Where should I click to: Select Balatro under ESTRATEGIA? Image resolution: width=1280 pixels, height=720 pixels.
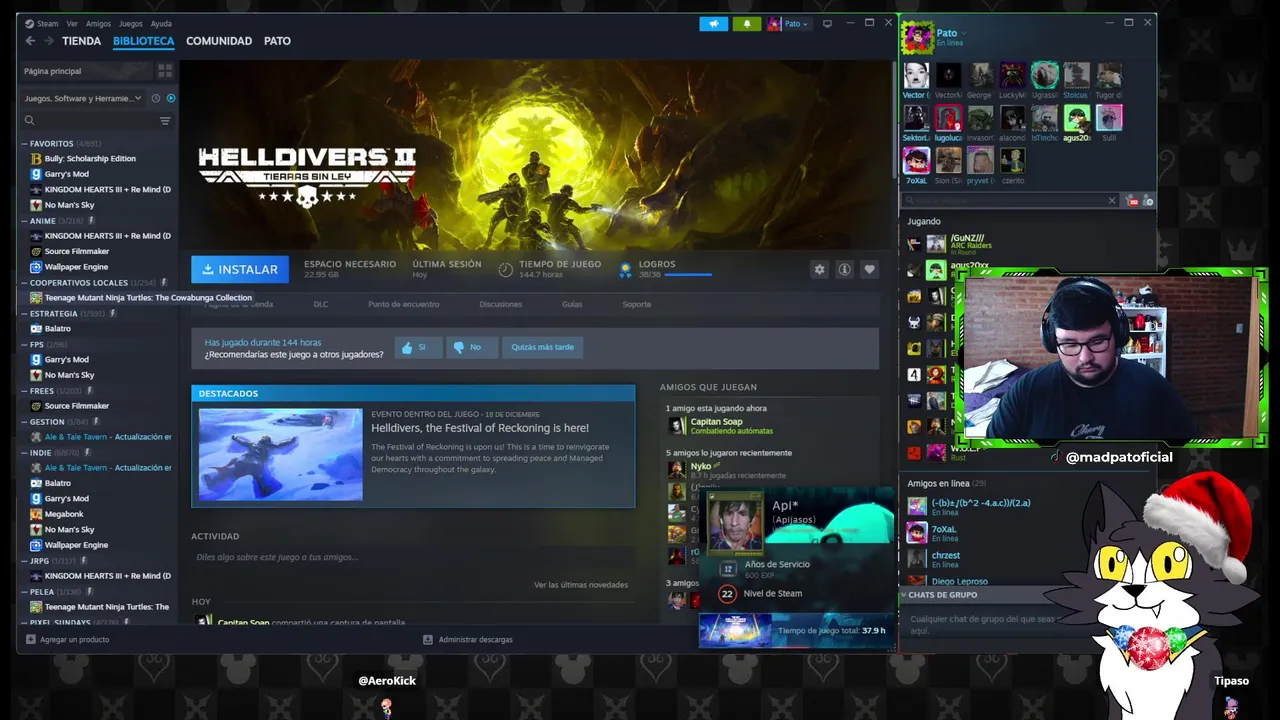click(57, 329)
